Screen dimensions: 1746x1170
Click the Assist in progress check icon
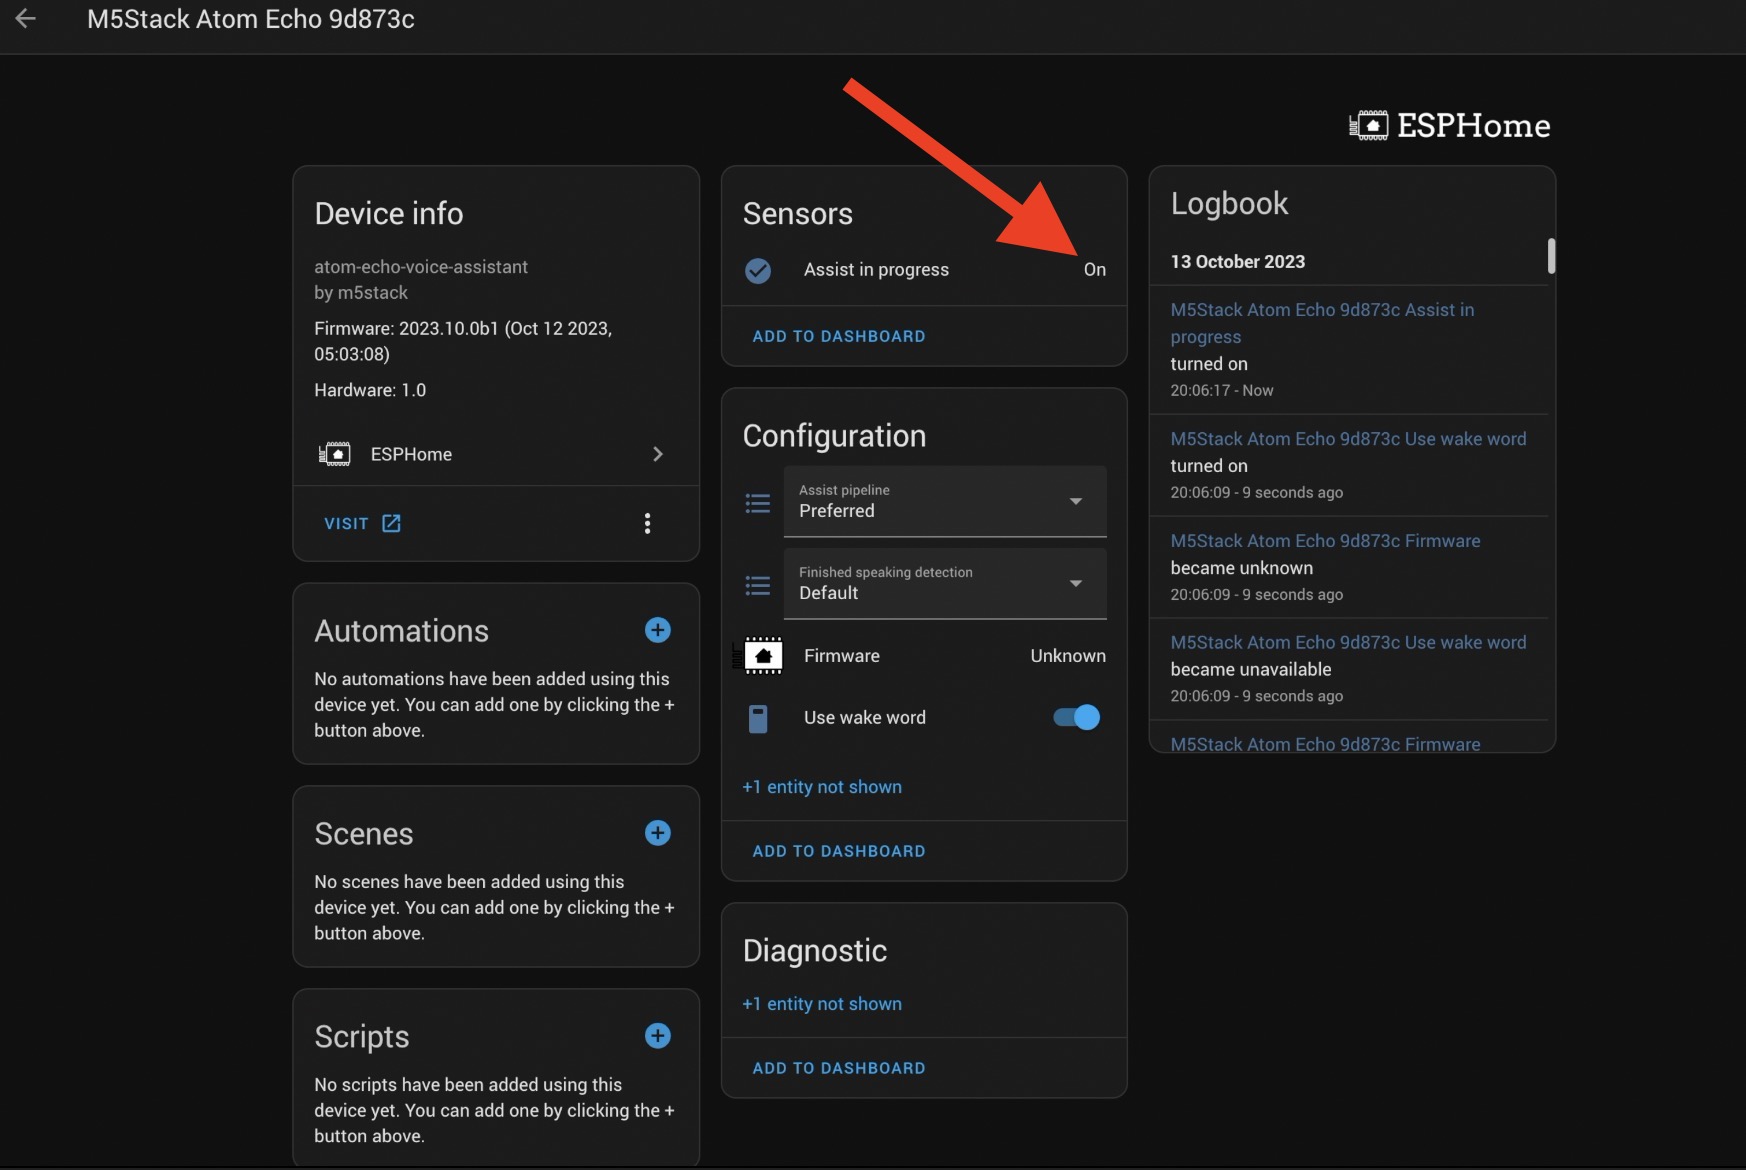click(758, 270)
